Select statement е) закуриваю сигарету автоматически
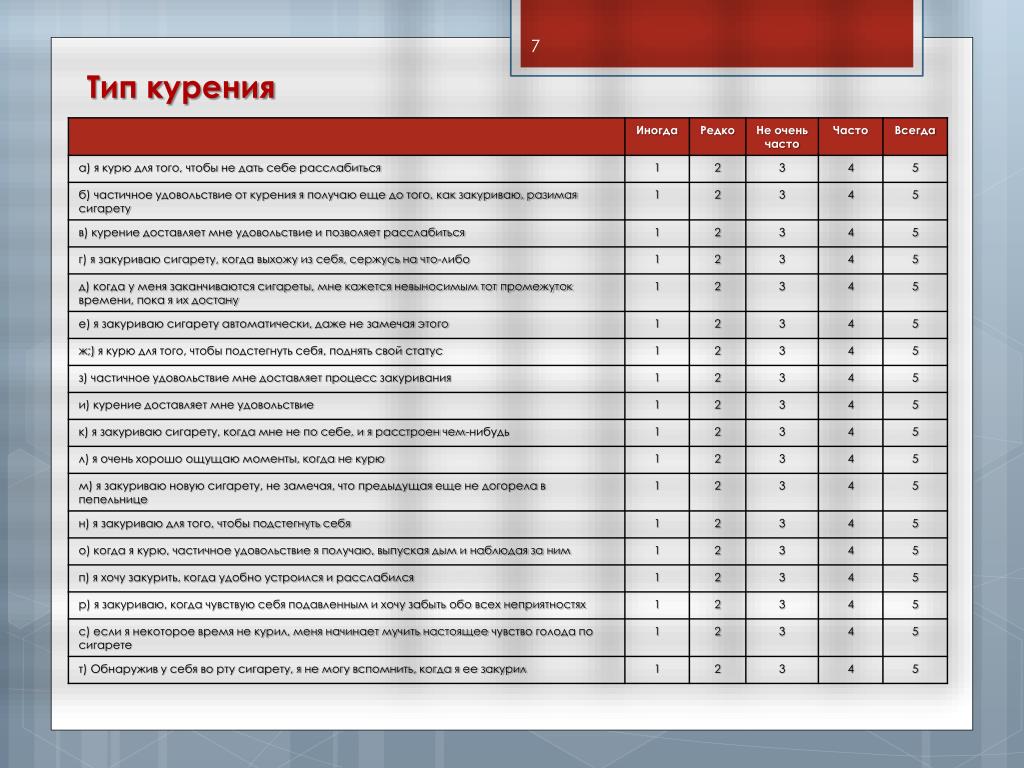This screenshot has height=768, width=1024. coord(263,324)
